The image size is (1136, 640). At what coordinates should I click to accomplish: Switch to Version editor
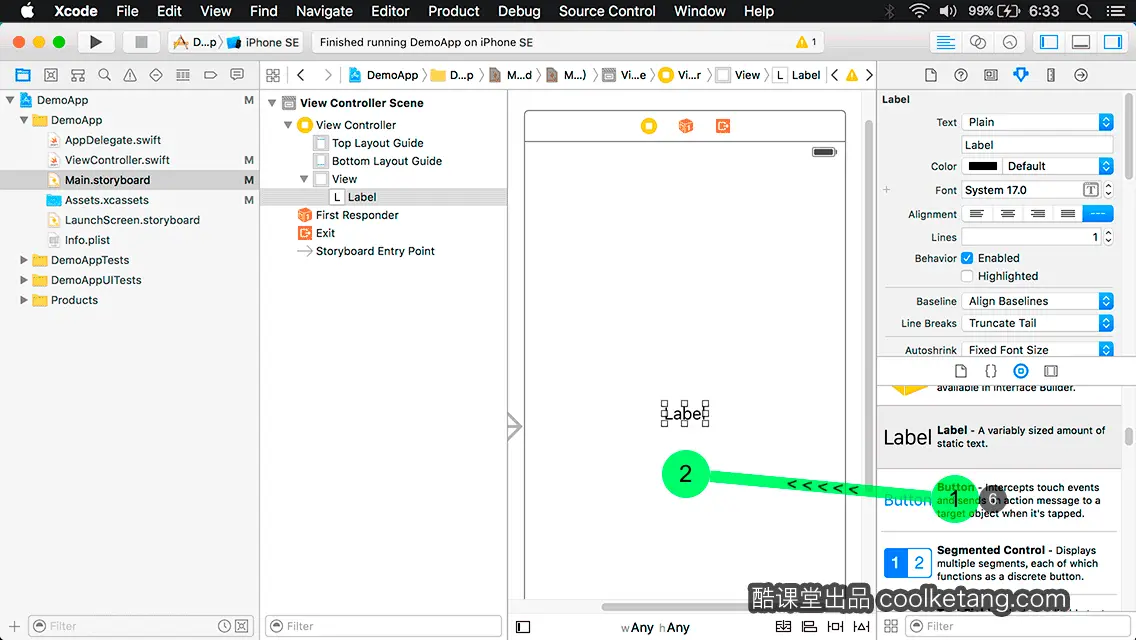tap(1009, 42)
